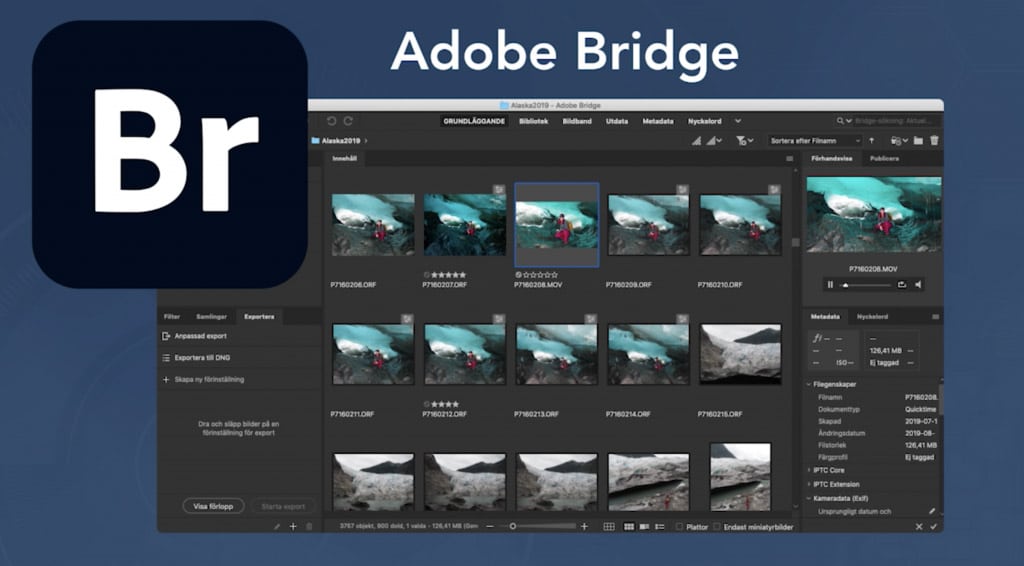Click the rotate counterclockwise arrow icon

point(332,121)
